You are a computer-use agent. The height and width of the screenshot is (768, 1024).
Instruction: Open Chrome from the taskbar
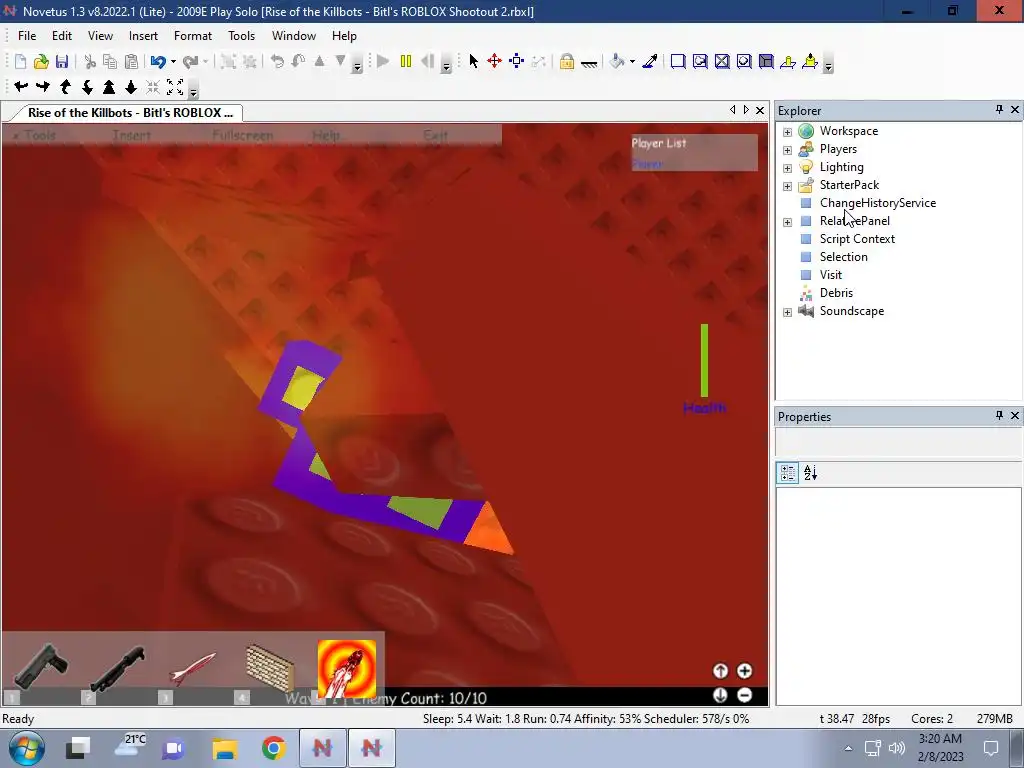tap(274, 748)
